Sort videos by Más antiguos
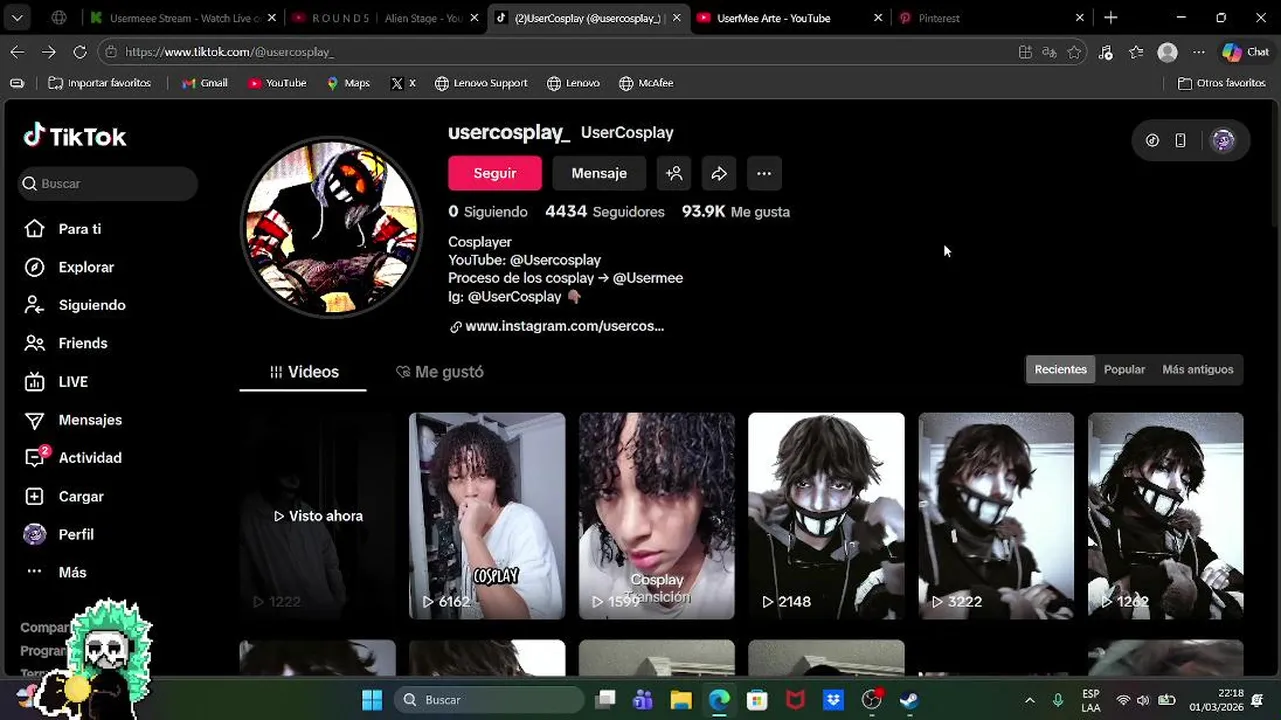This screenshot has height=720, width=1281. click(1197, 369)
